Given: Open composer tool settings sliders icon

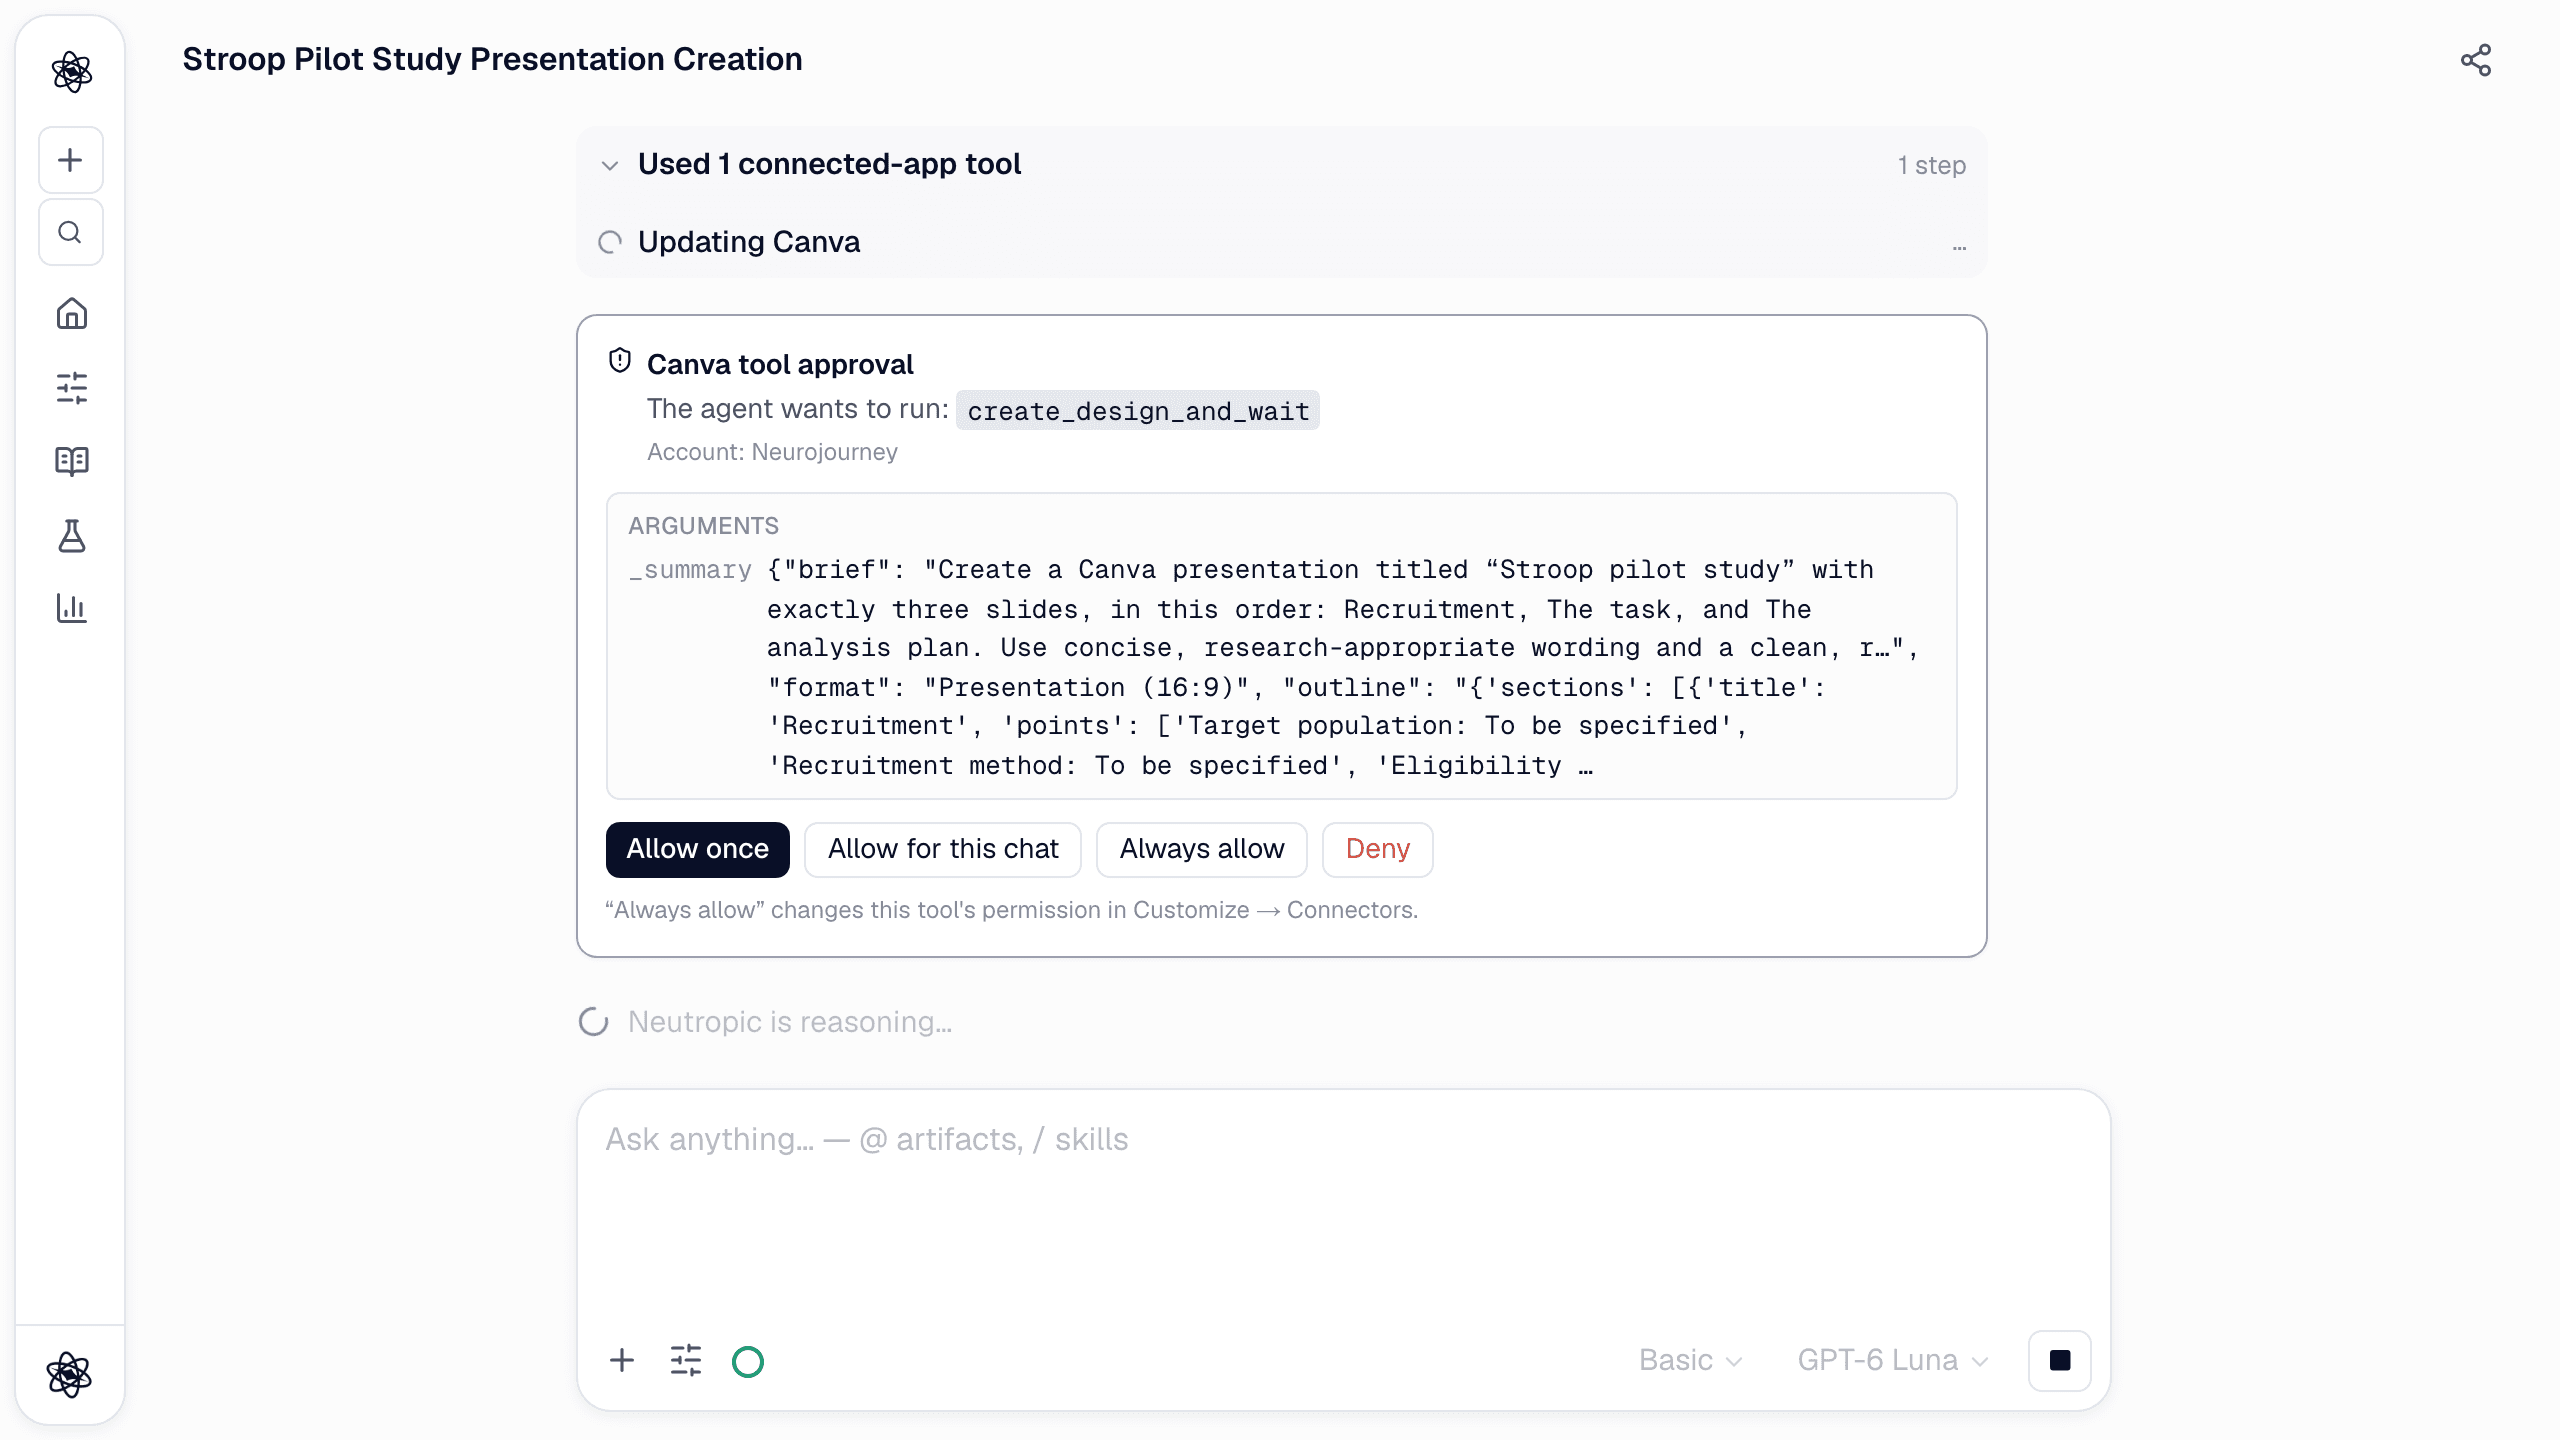Looking at the screenshot, I should tap(686, 1360).
